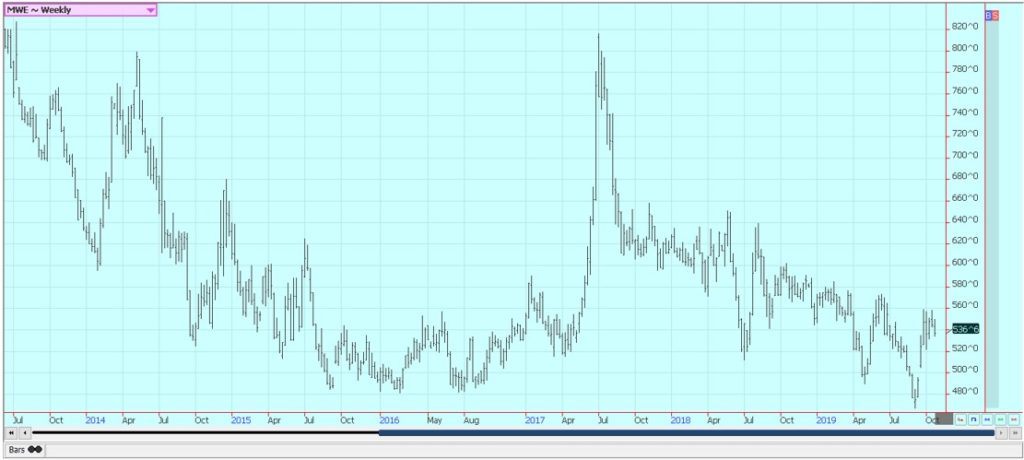Click the 820^0 price axis label
1024x460 pixels.
point(965,27)
